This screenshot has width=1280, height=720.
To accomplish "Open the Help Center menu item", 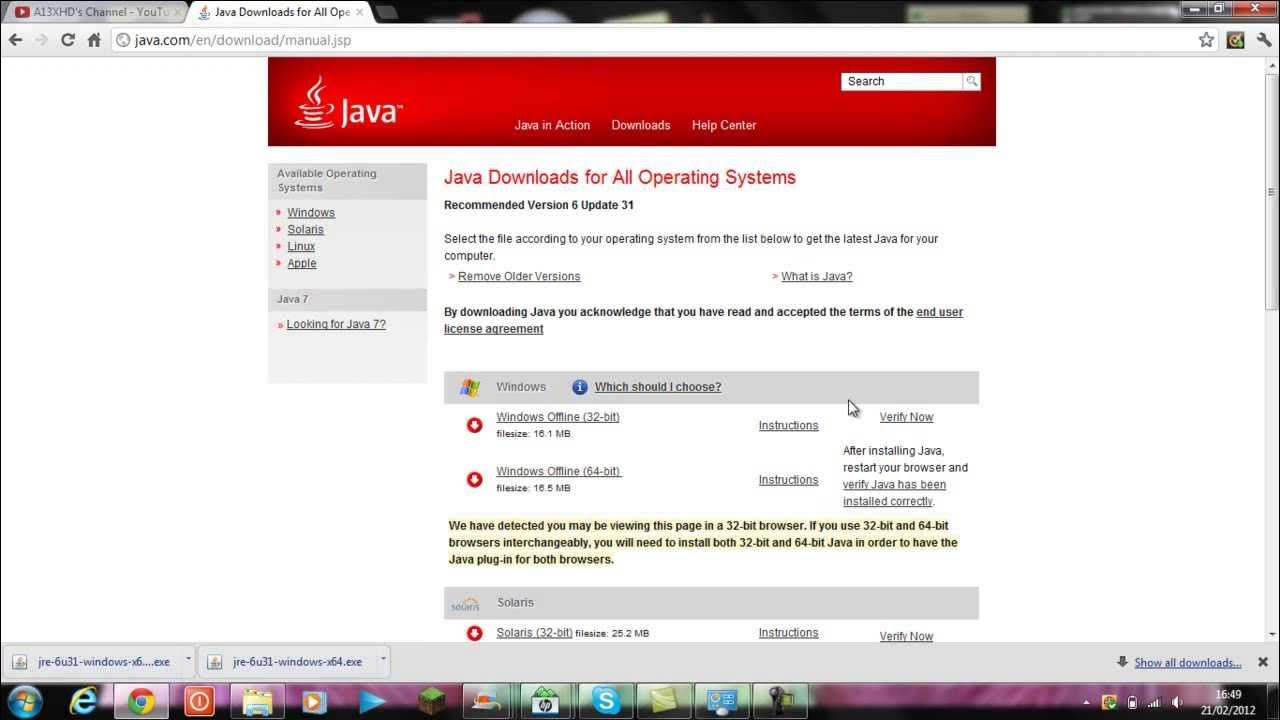I will 724,125.
